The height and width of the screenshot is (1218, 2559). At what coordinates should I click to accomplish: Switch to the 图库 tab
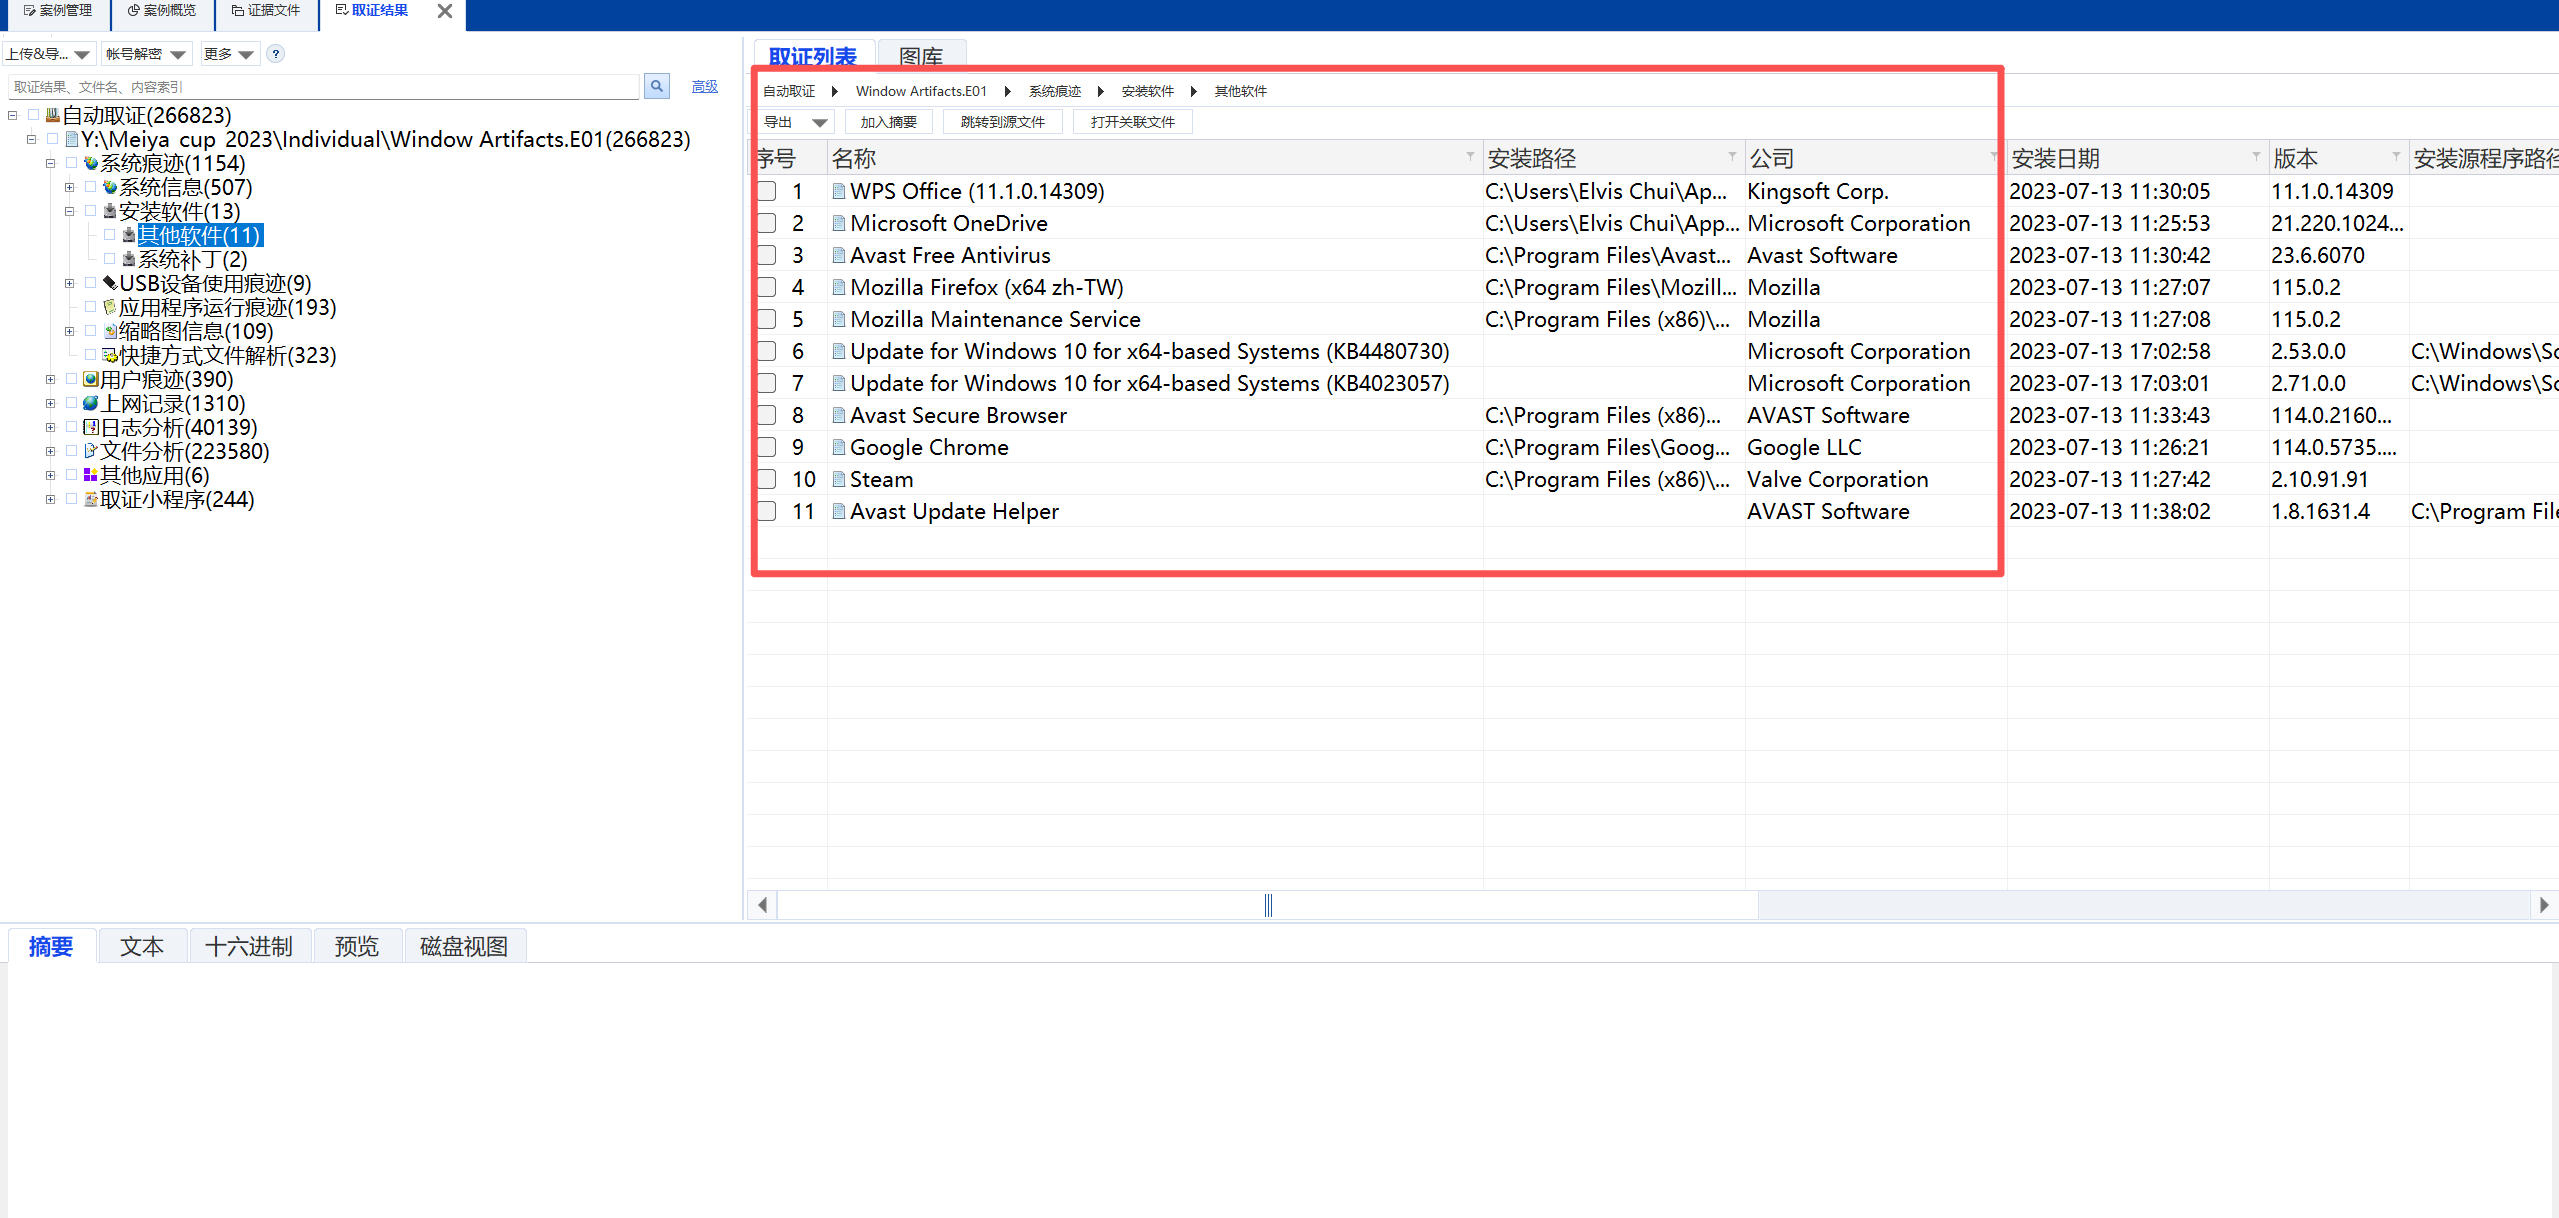coord(920,56)
